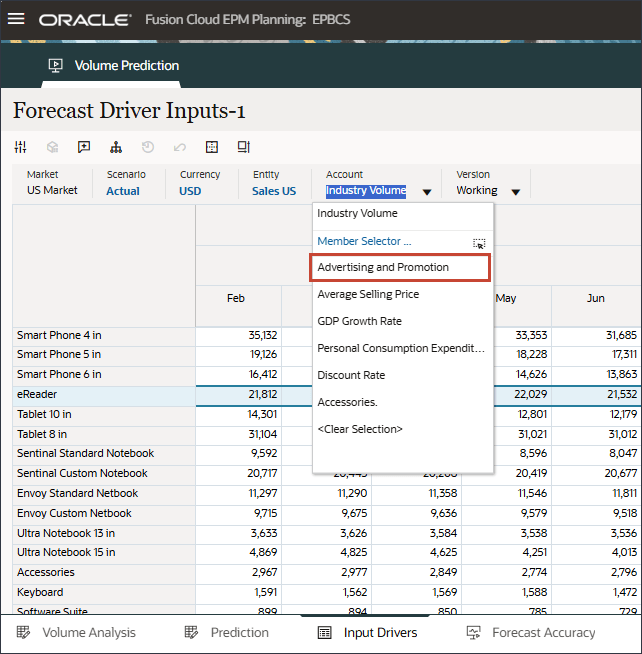
Task: Switch to Input Drivers tab
Action: point(380,632)
